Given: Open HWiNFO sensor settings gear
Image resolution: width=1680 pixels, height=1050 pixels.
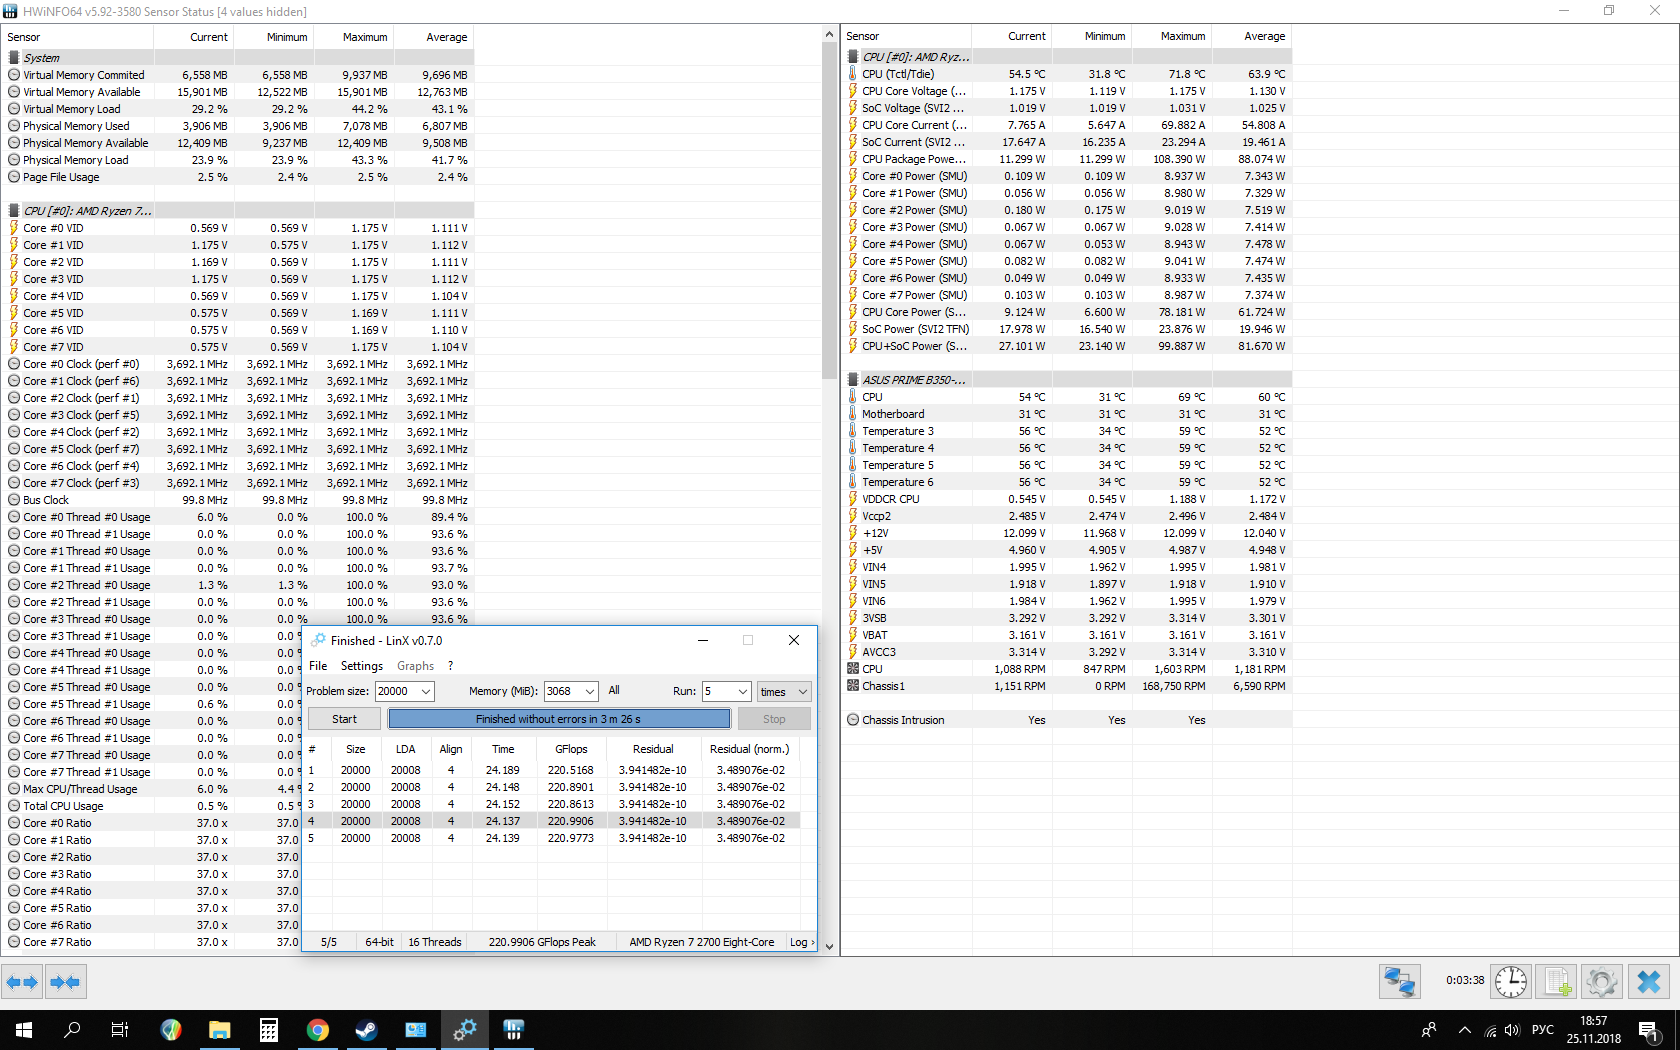Looking at the screenshot, I should (1602, 982).
